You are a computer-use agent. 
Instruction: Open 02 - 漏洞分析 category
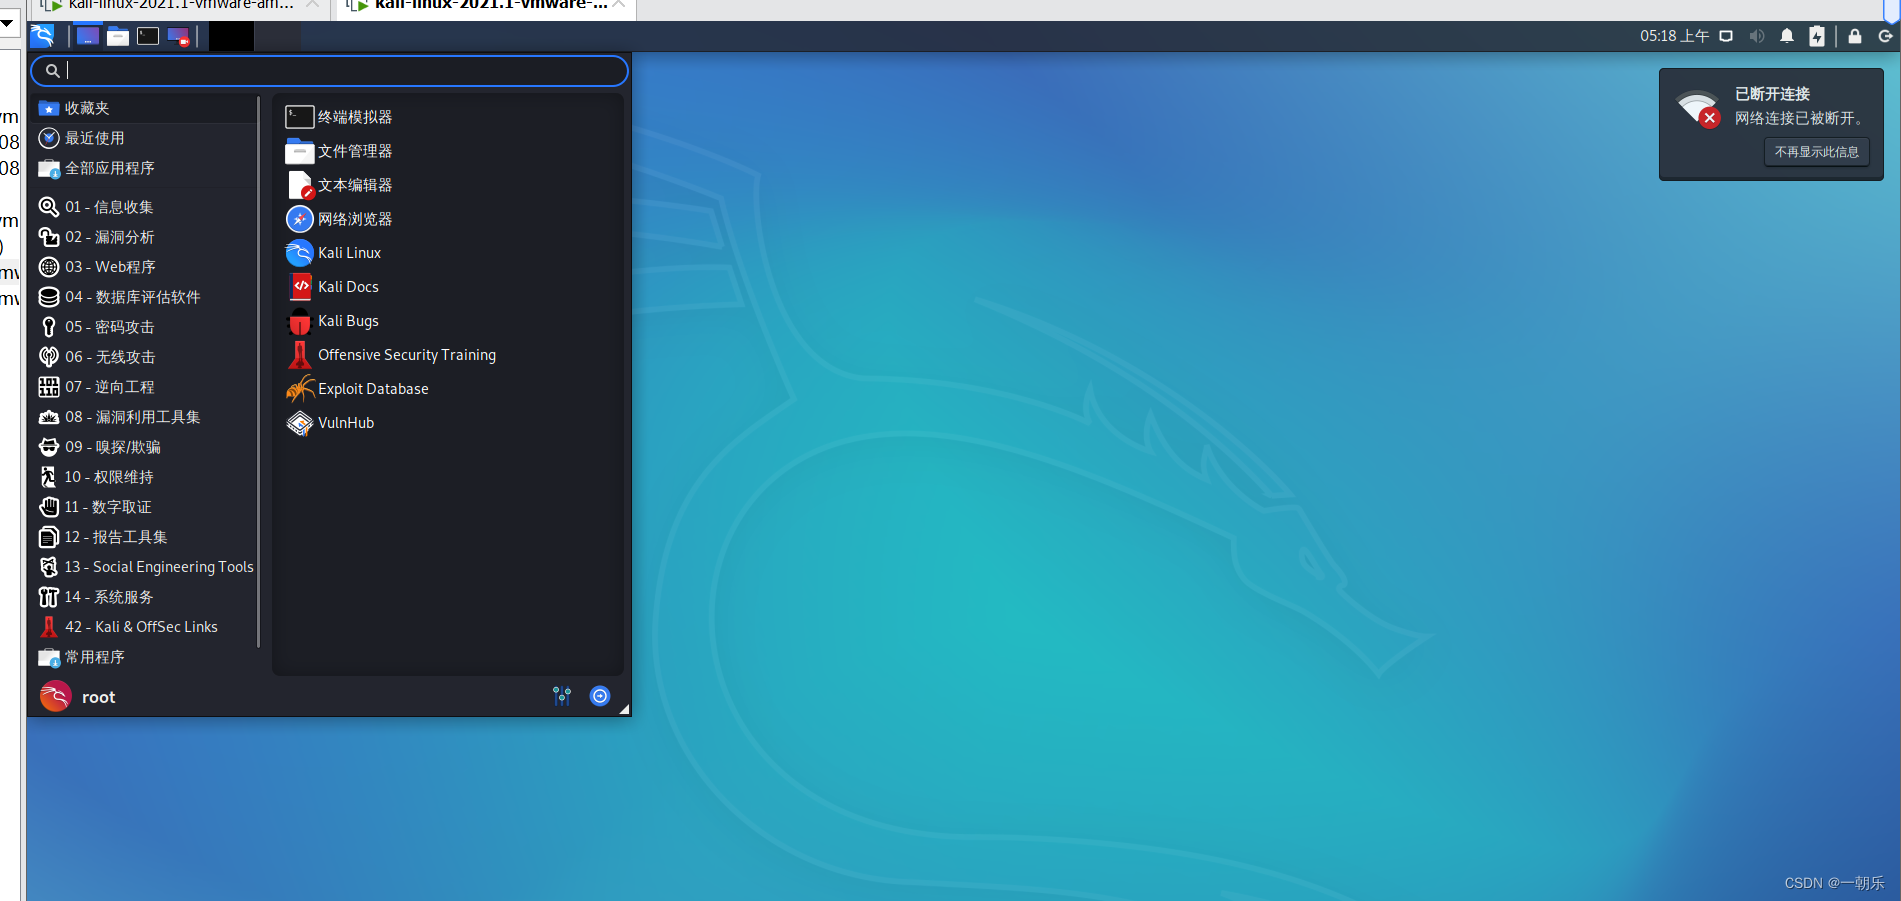point(146,237)
